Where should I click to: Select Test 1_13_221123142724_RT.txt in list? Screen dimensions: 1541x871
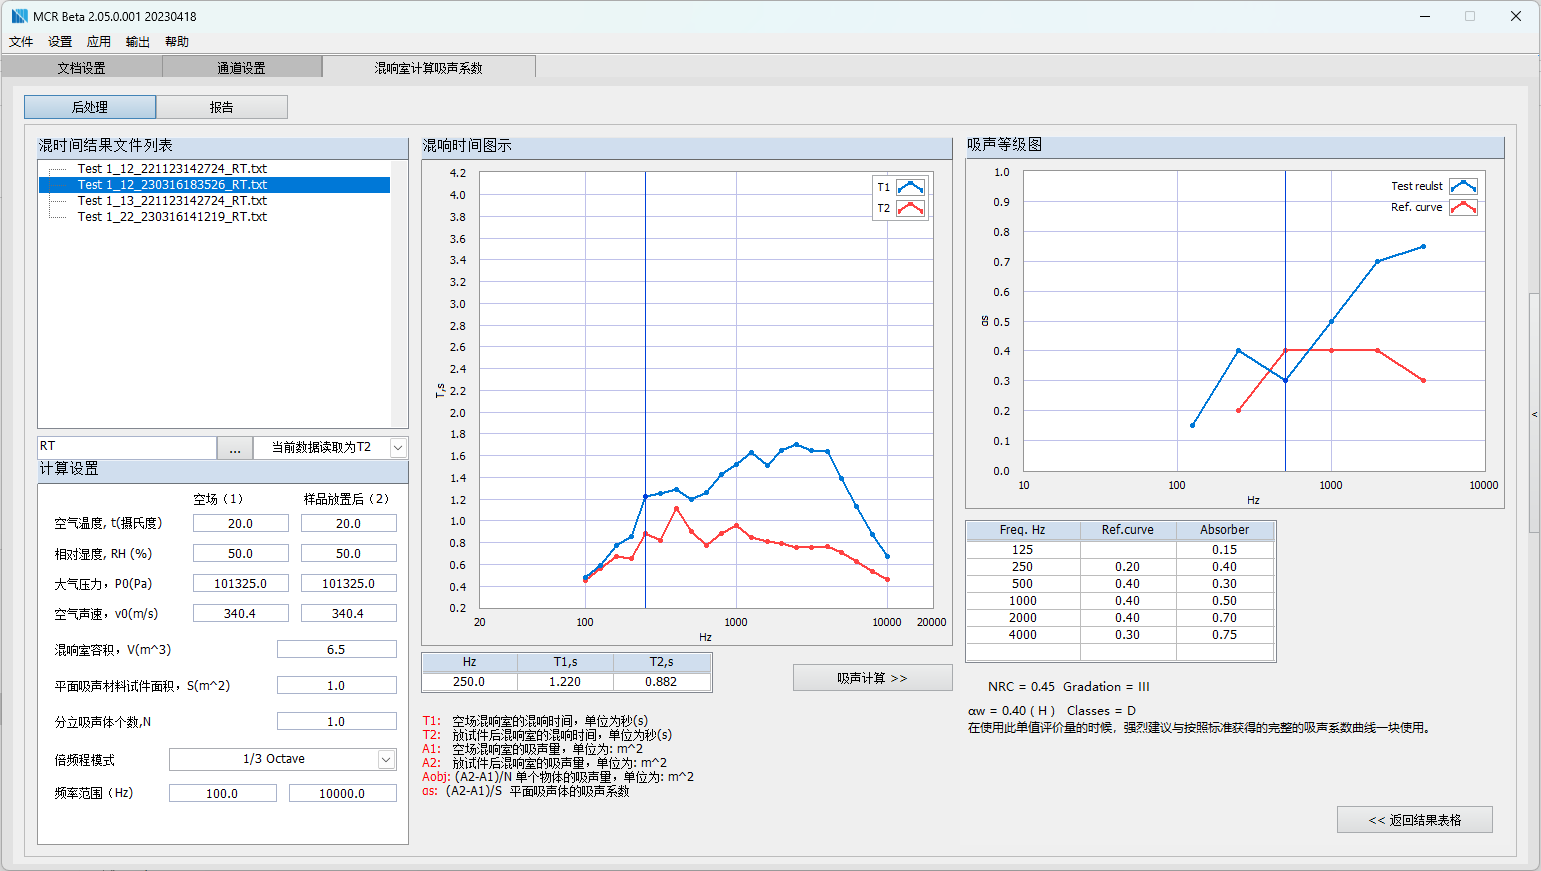pos(172,201)
